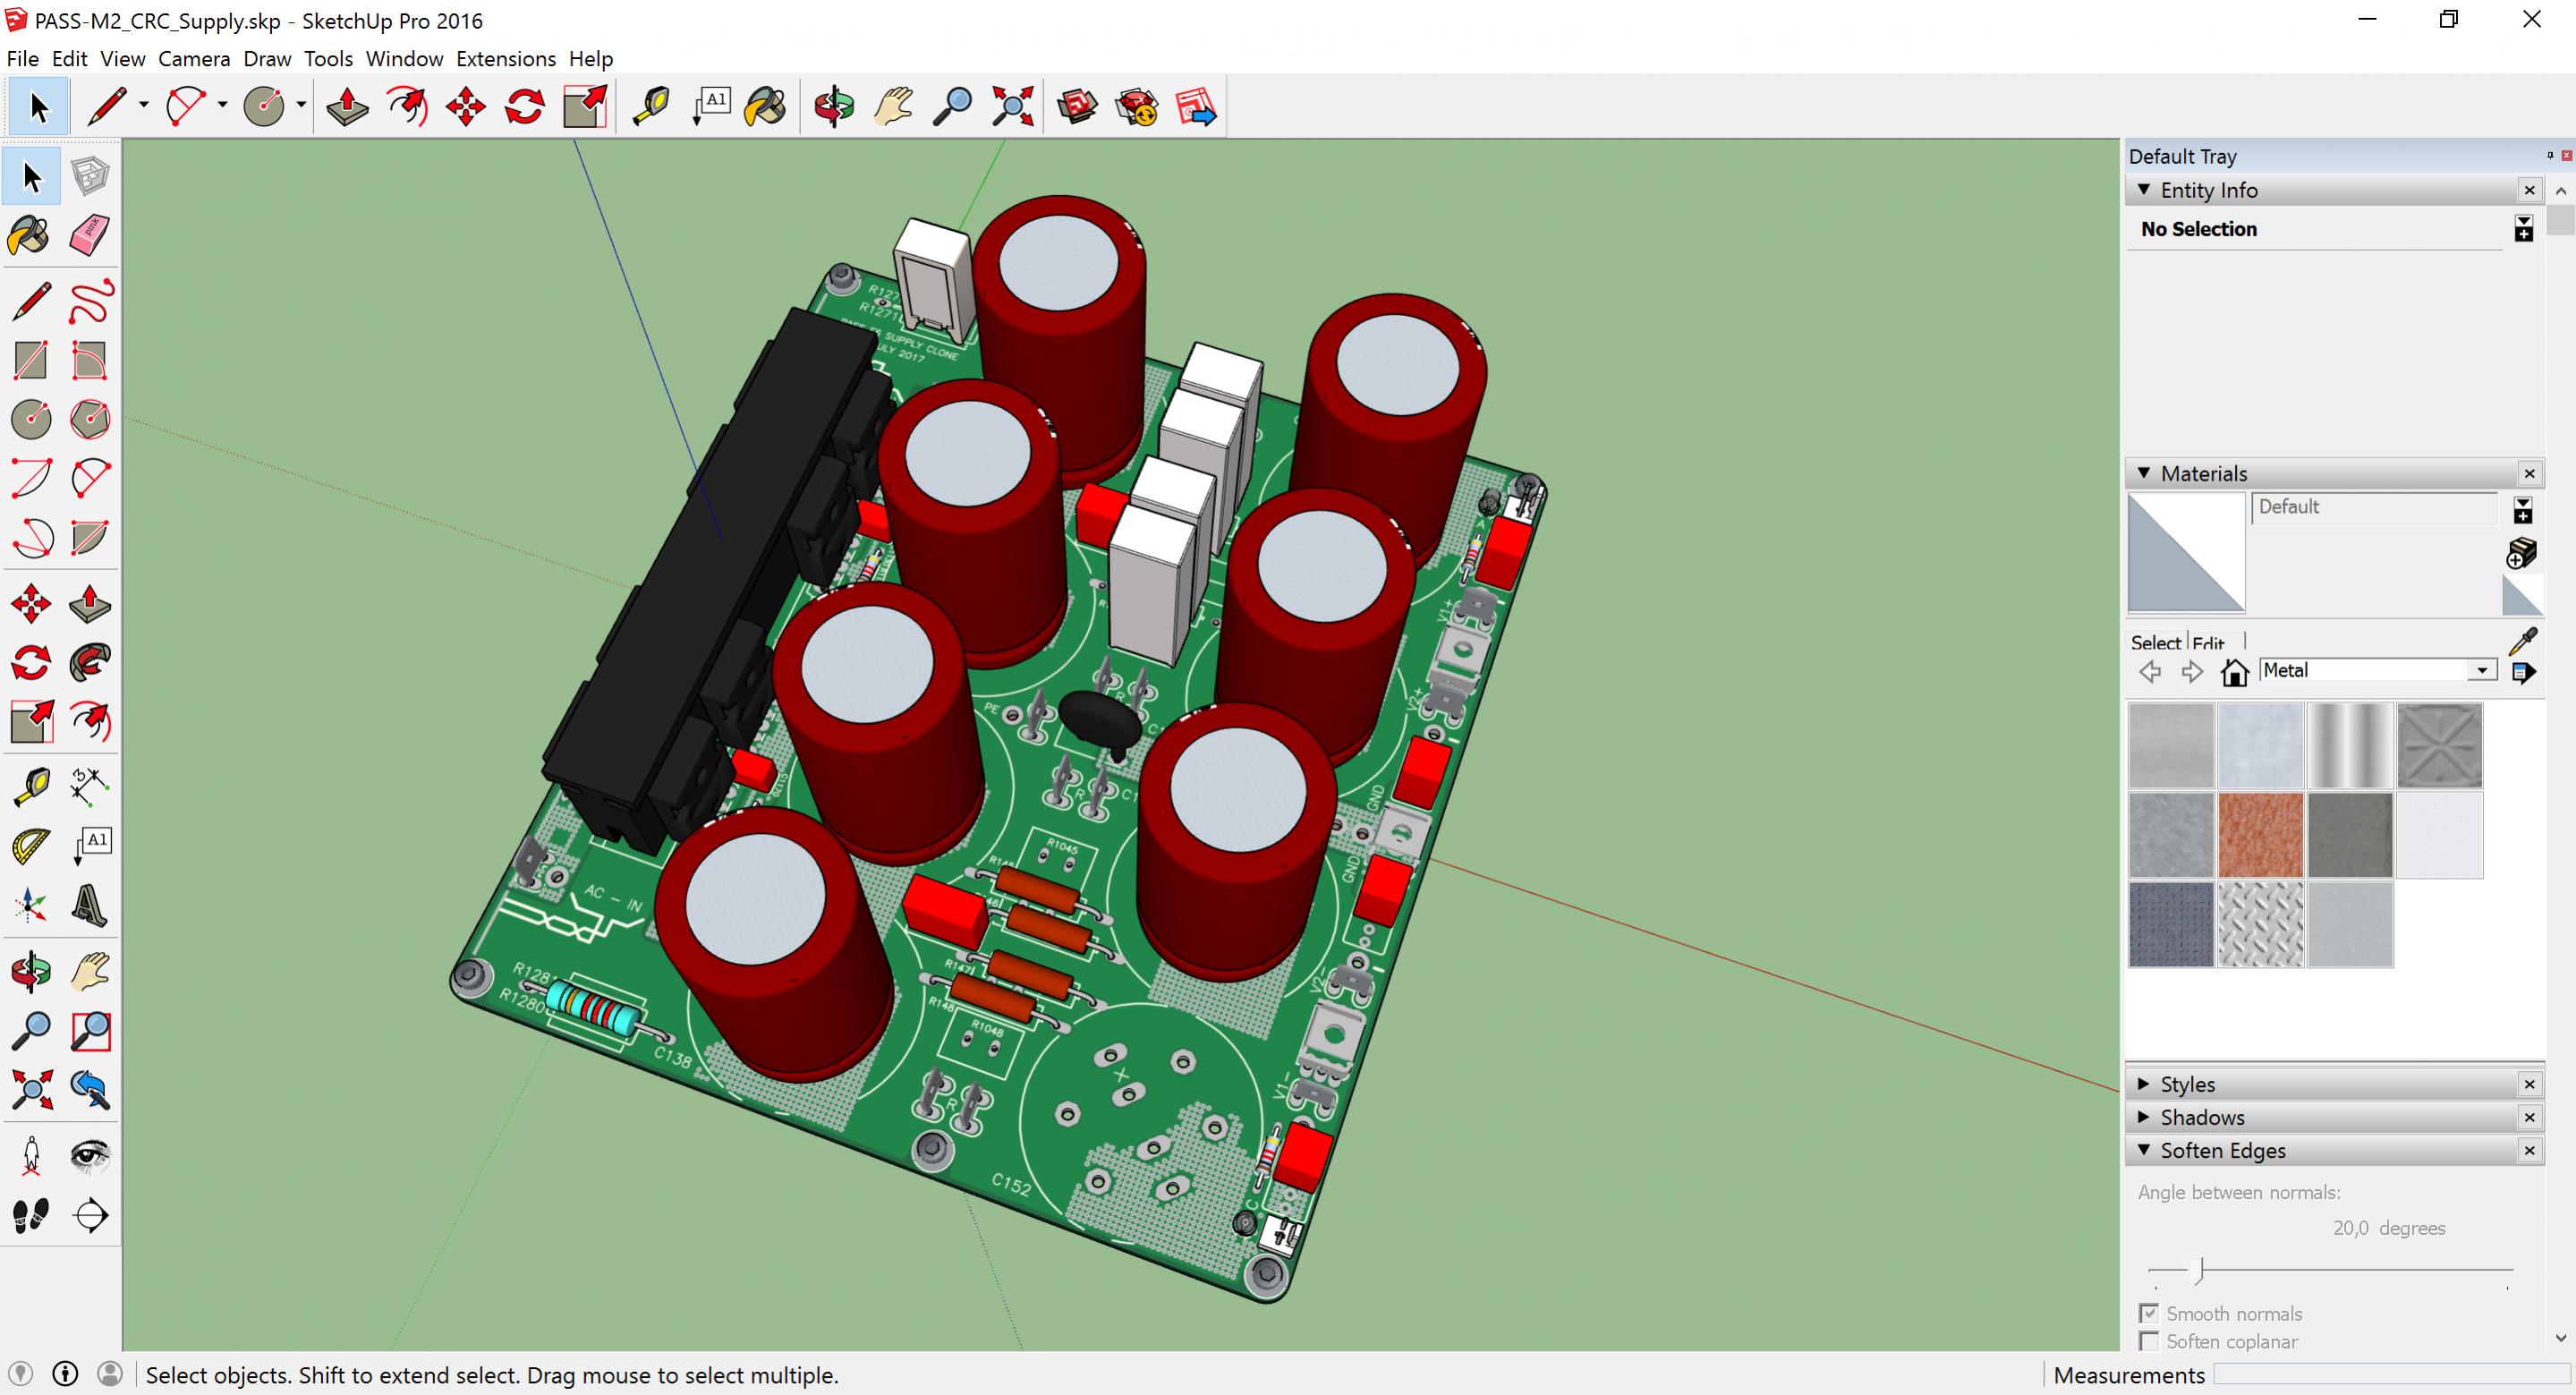The image size is (2576, 1395).
Task: Select the Previous view tool in left toolbar
Action: click(90, 1090)
